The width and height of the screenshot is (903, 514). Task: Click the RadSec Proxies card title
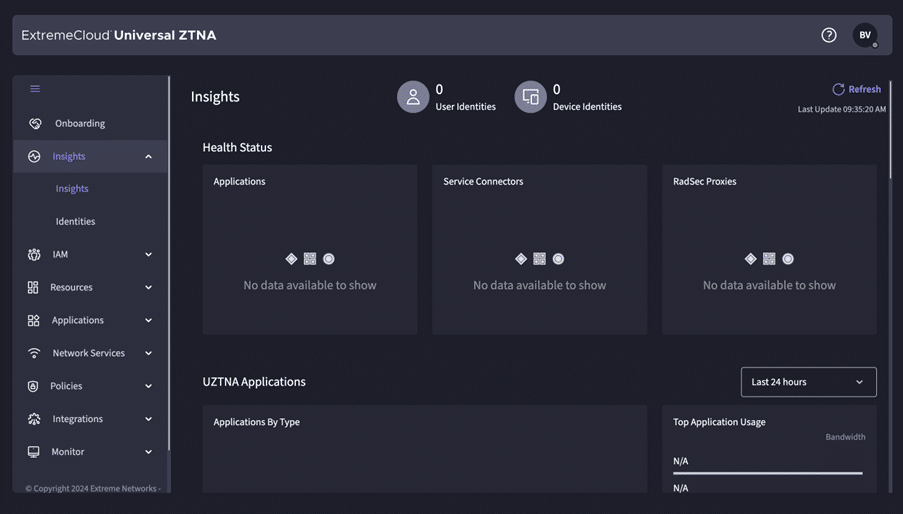(704, 181)
